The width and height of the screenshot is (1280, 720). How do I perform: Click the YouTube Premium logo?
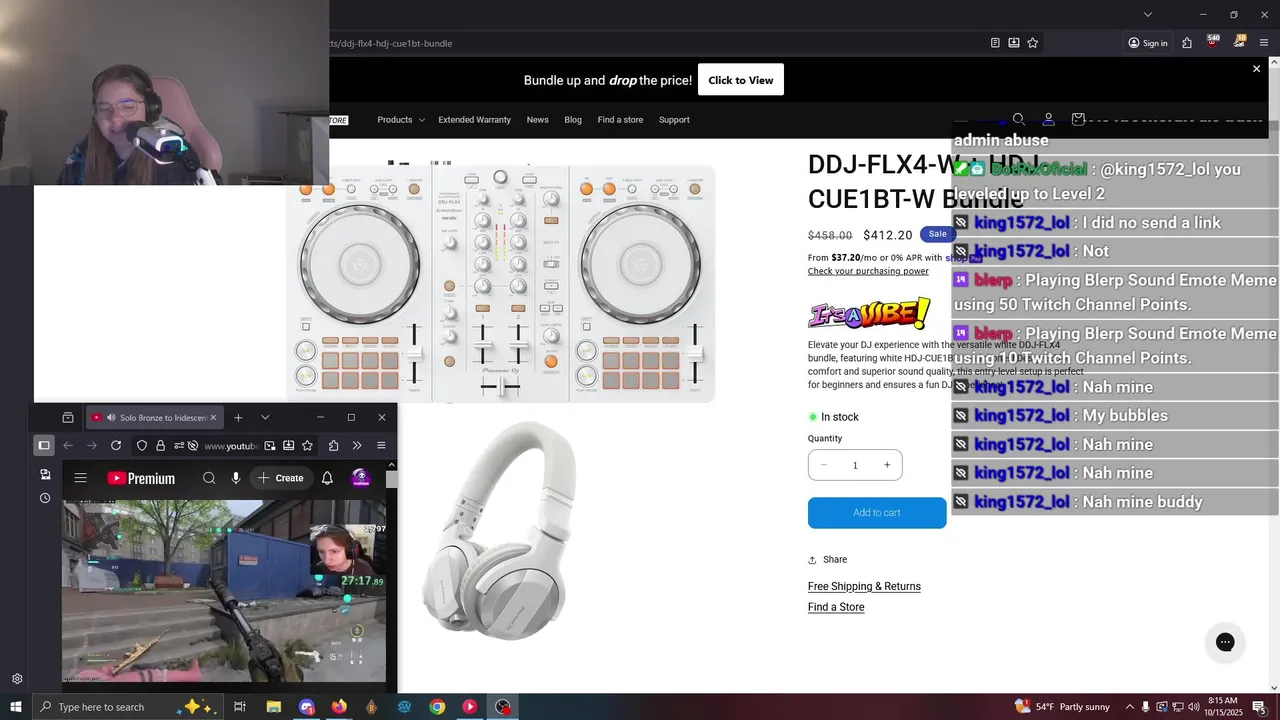(141, 478)
